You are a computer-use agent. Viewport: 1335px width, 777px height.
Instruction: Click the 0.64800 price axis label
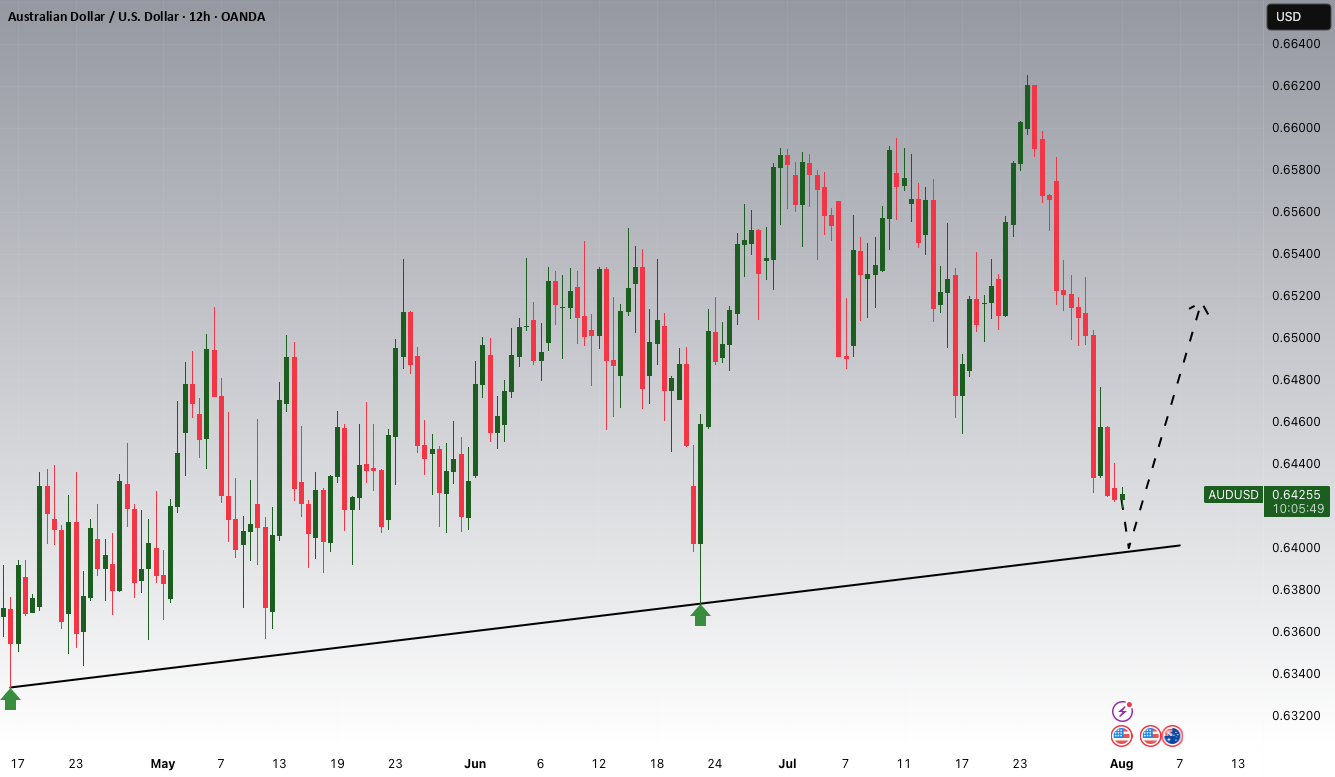click(x=1297, y=380)
